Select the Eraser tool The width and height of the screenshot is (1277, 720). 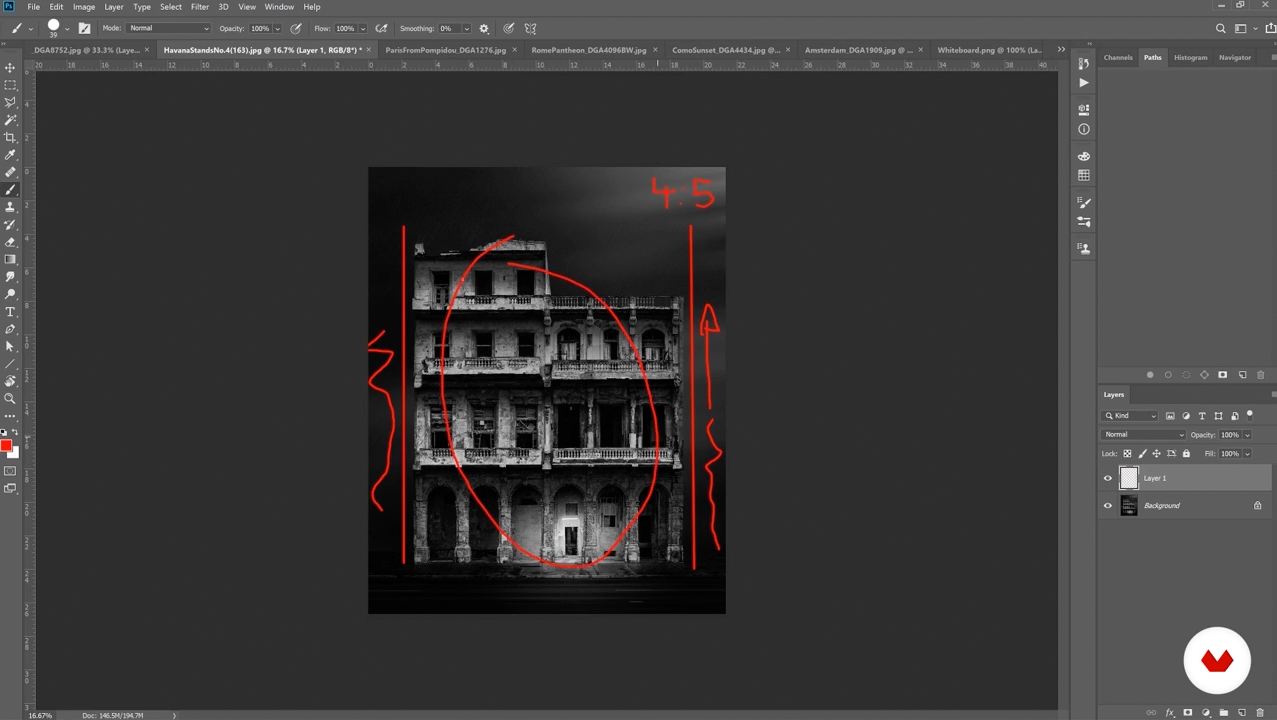tap(10, 242)
